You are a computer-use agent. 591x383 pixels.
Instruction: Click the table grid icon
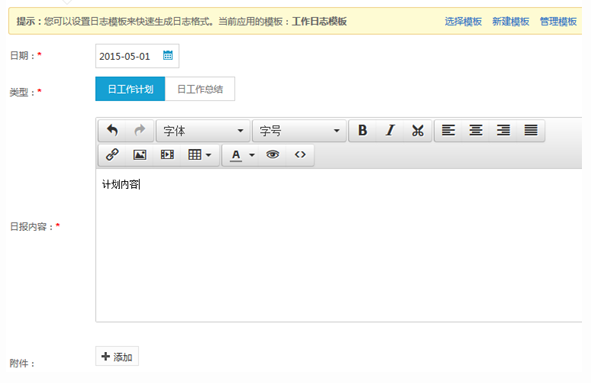coord(194,155)
